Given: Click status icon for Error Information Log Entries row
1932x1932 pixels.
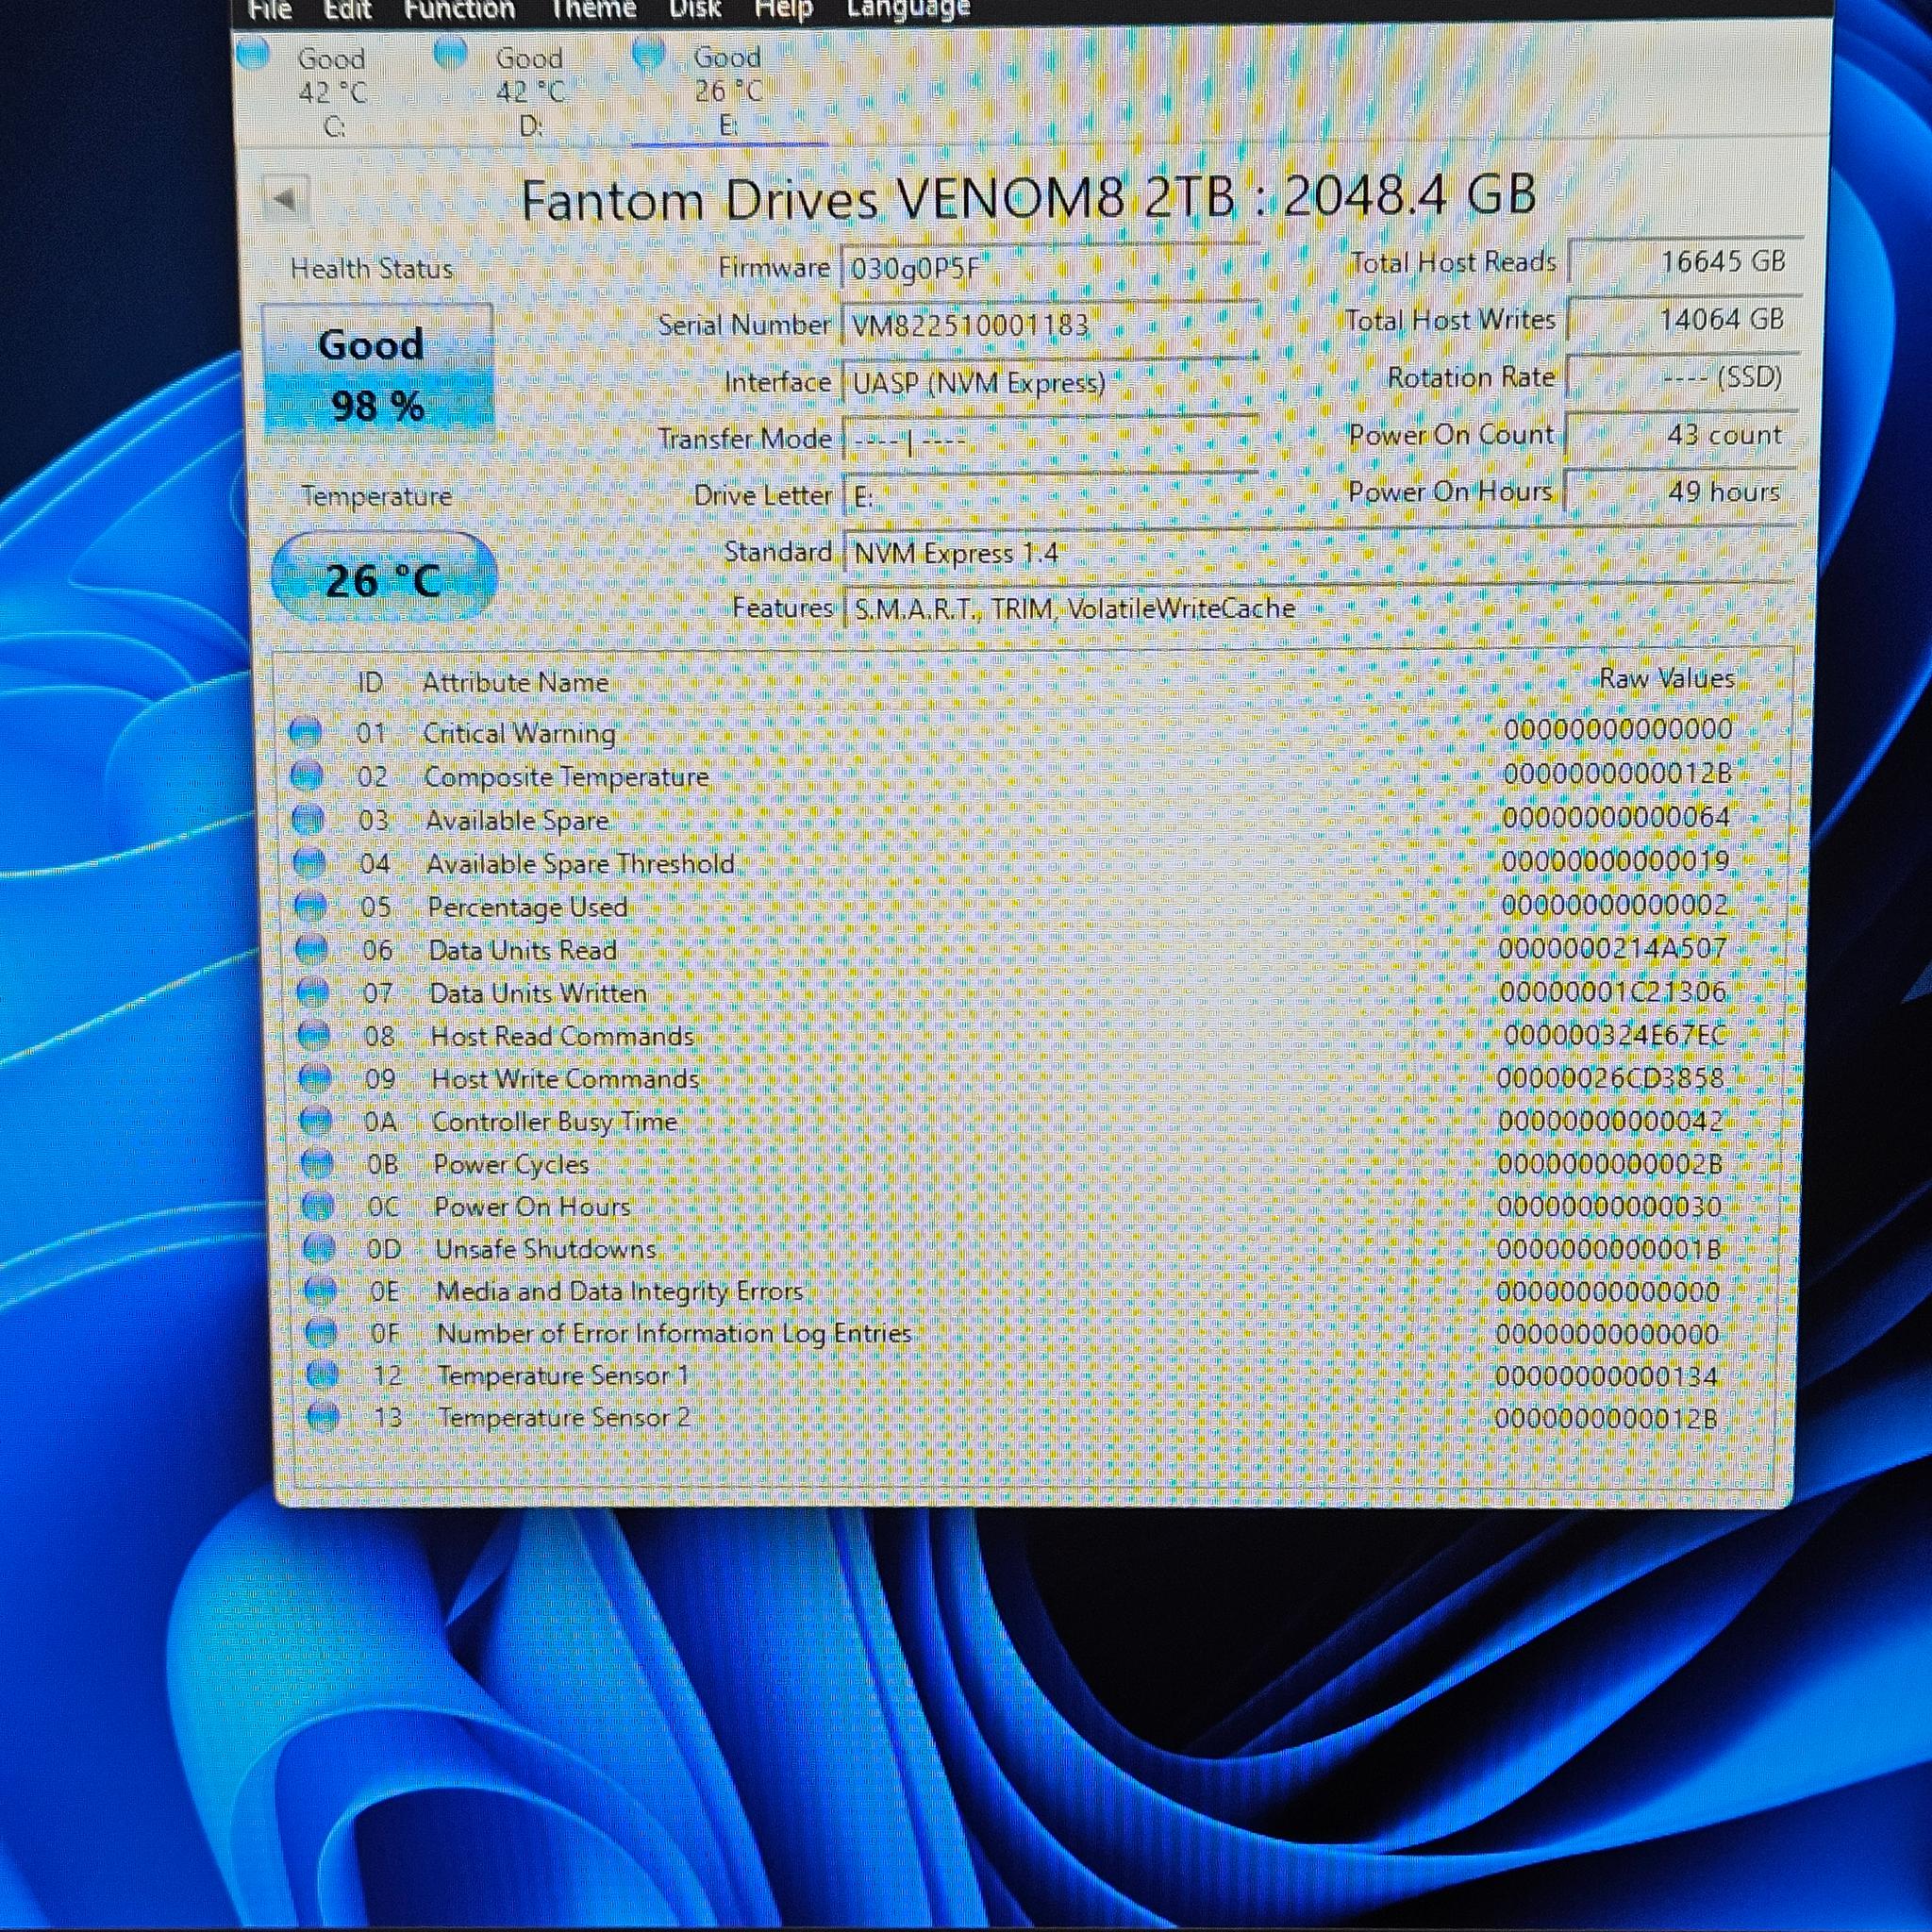Looking at the screenshot, I should click(x=321, y=1332).
